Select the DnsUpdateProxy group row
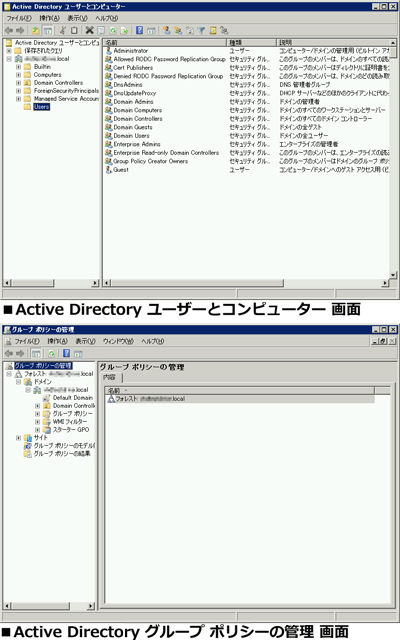This screenshot has width=400, height=640. 247,93
